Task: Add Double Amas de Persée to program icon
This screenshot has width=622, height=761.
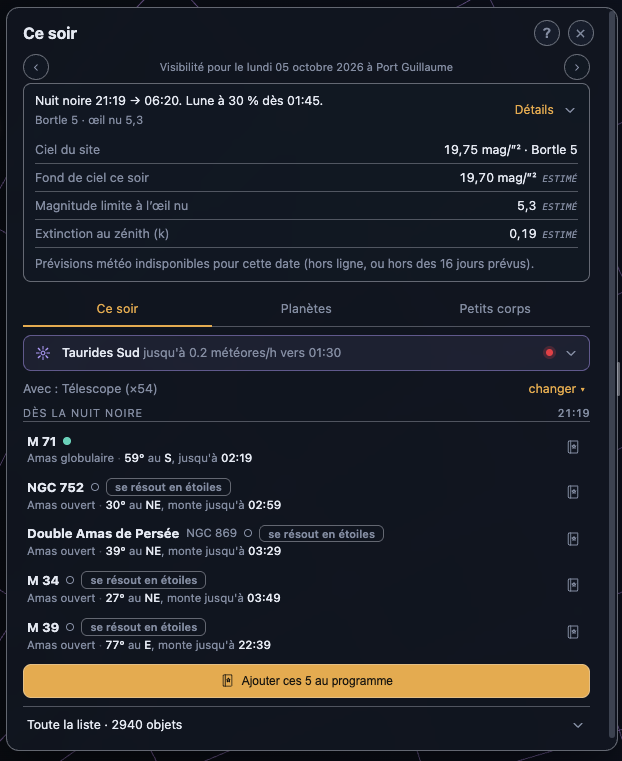Action: pos(573,539)
